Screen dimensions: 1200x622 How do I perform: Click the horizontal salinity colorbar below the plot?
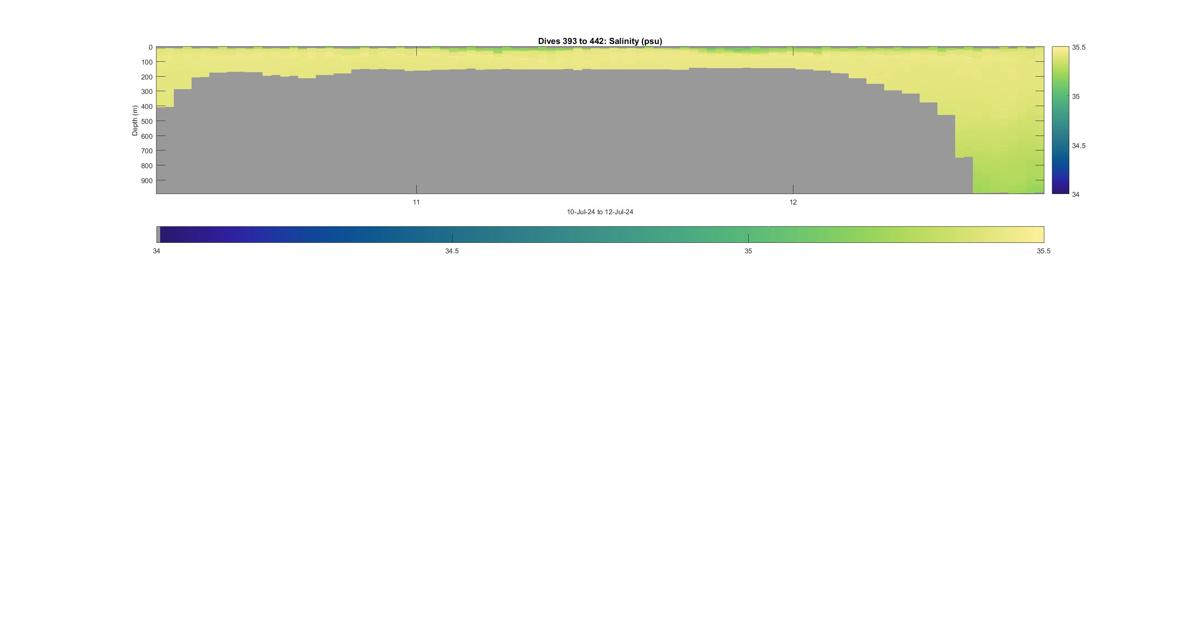coord(600,234)
